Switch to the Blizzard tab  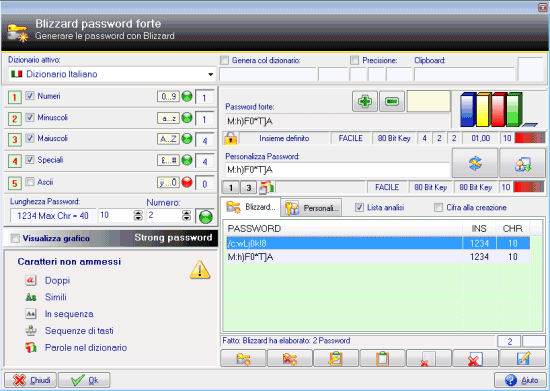[251, 207]
